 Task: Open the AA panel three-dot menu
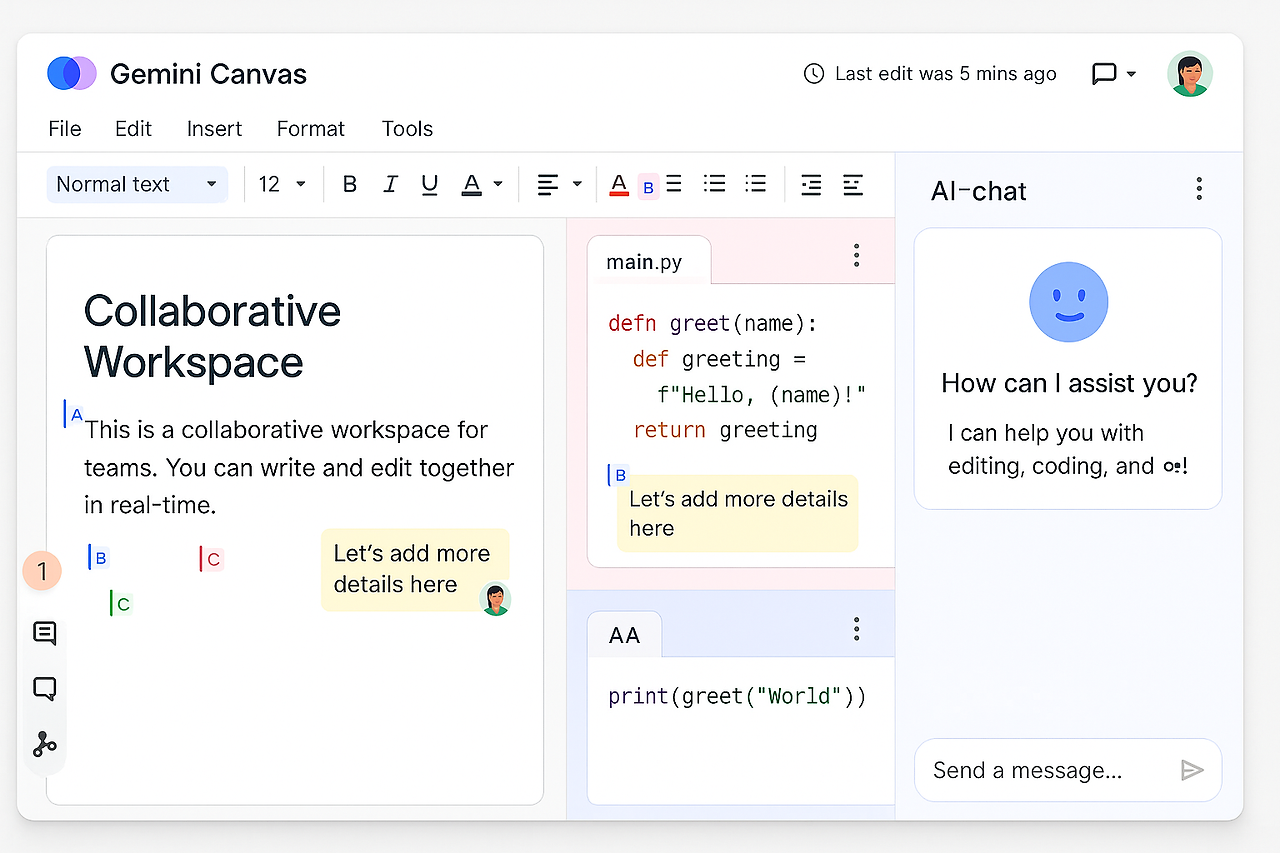[856, 629]
